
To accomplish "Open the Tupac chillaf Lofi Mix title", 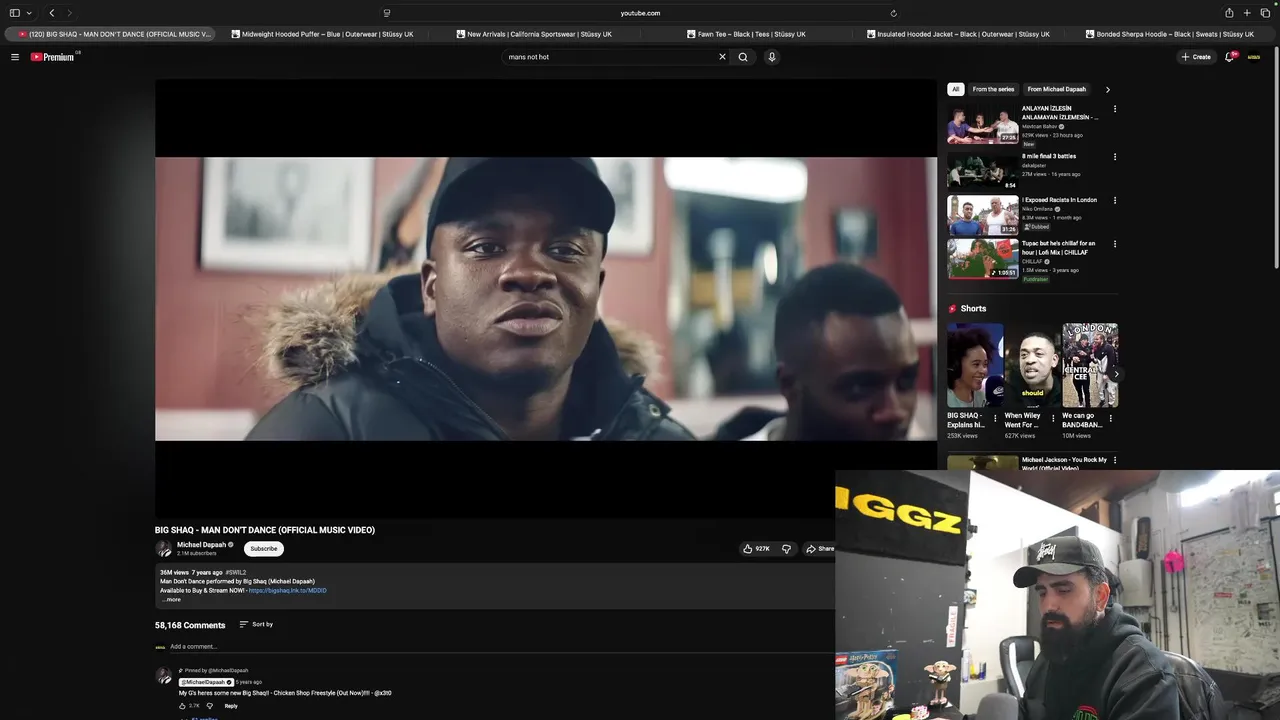I will click(1059, 248).
